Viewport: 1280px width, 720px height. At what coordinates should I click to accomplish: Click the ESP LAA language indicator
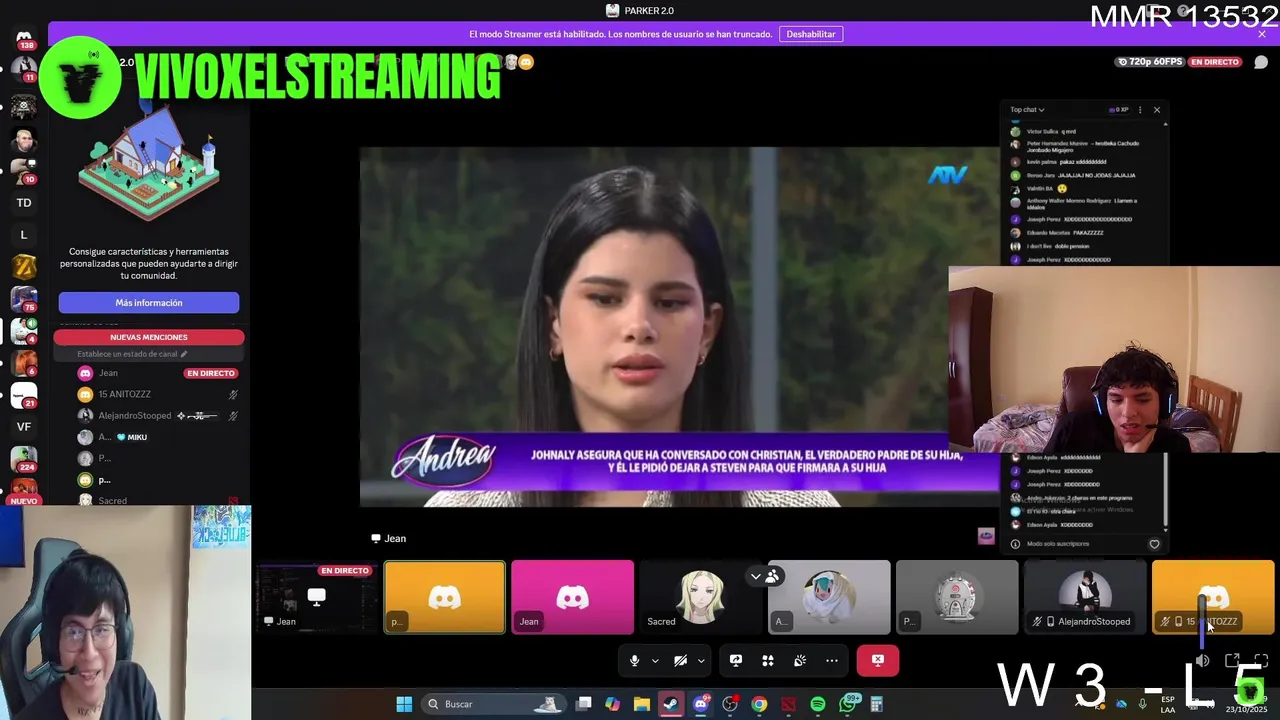pos(1168,704)
